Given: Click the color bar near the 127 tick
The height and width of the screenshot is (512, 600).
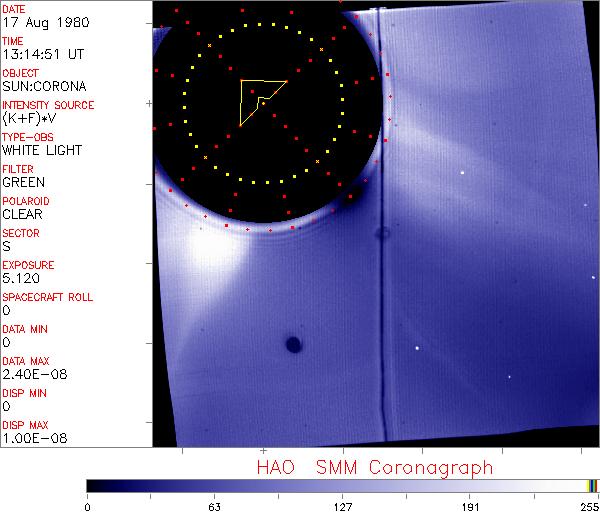Looking at the screenshot, I should click(x=343, y=485).
